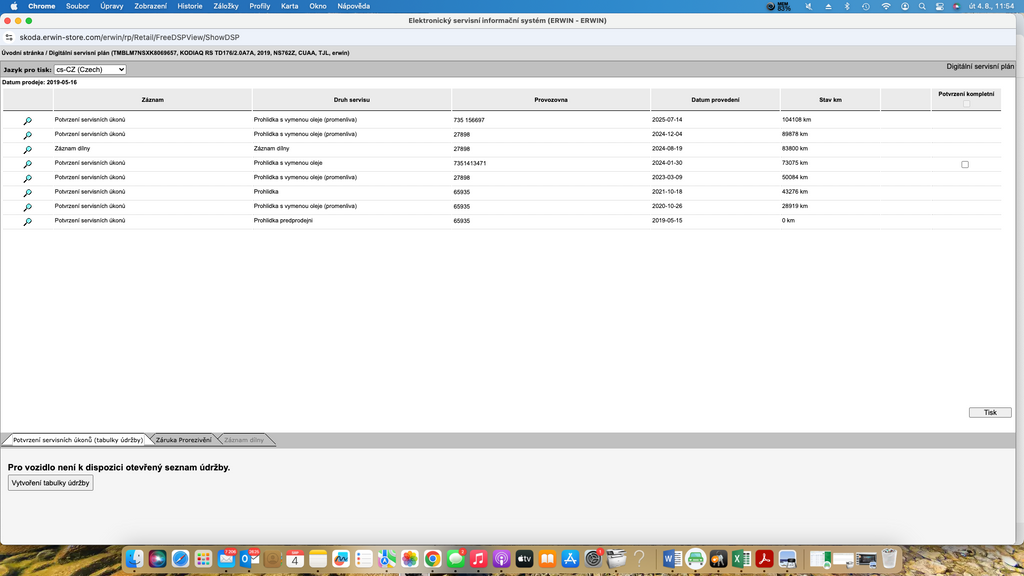This screenshot has width=1024, height=576.
Task: Open the Záznam dílny entry magnifier
Action: tap(27, 150)
